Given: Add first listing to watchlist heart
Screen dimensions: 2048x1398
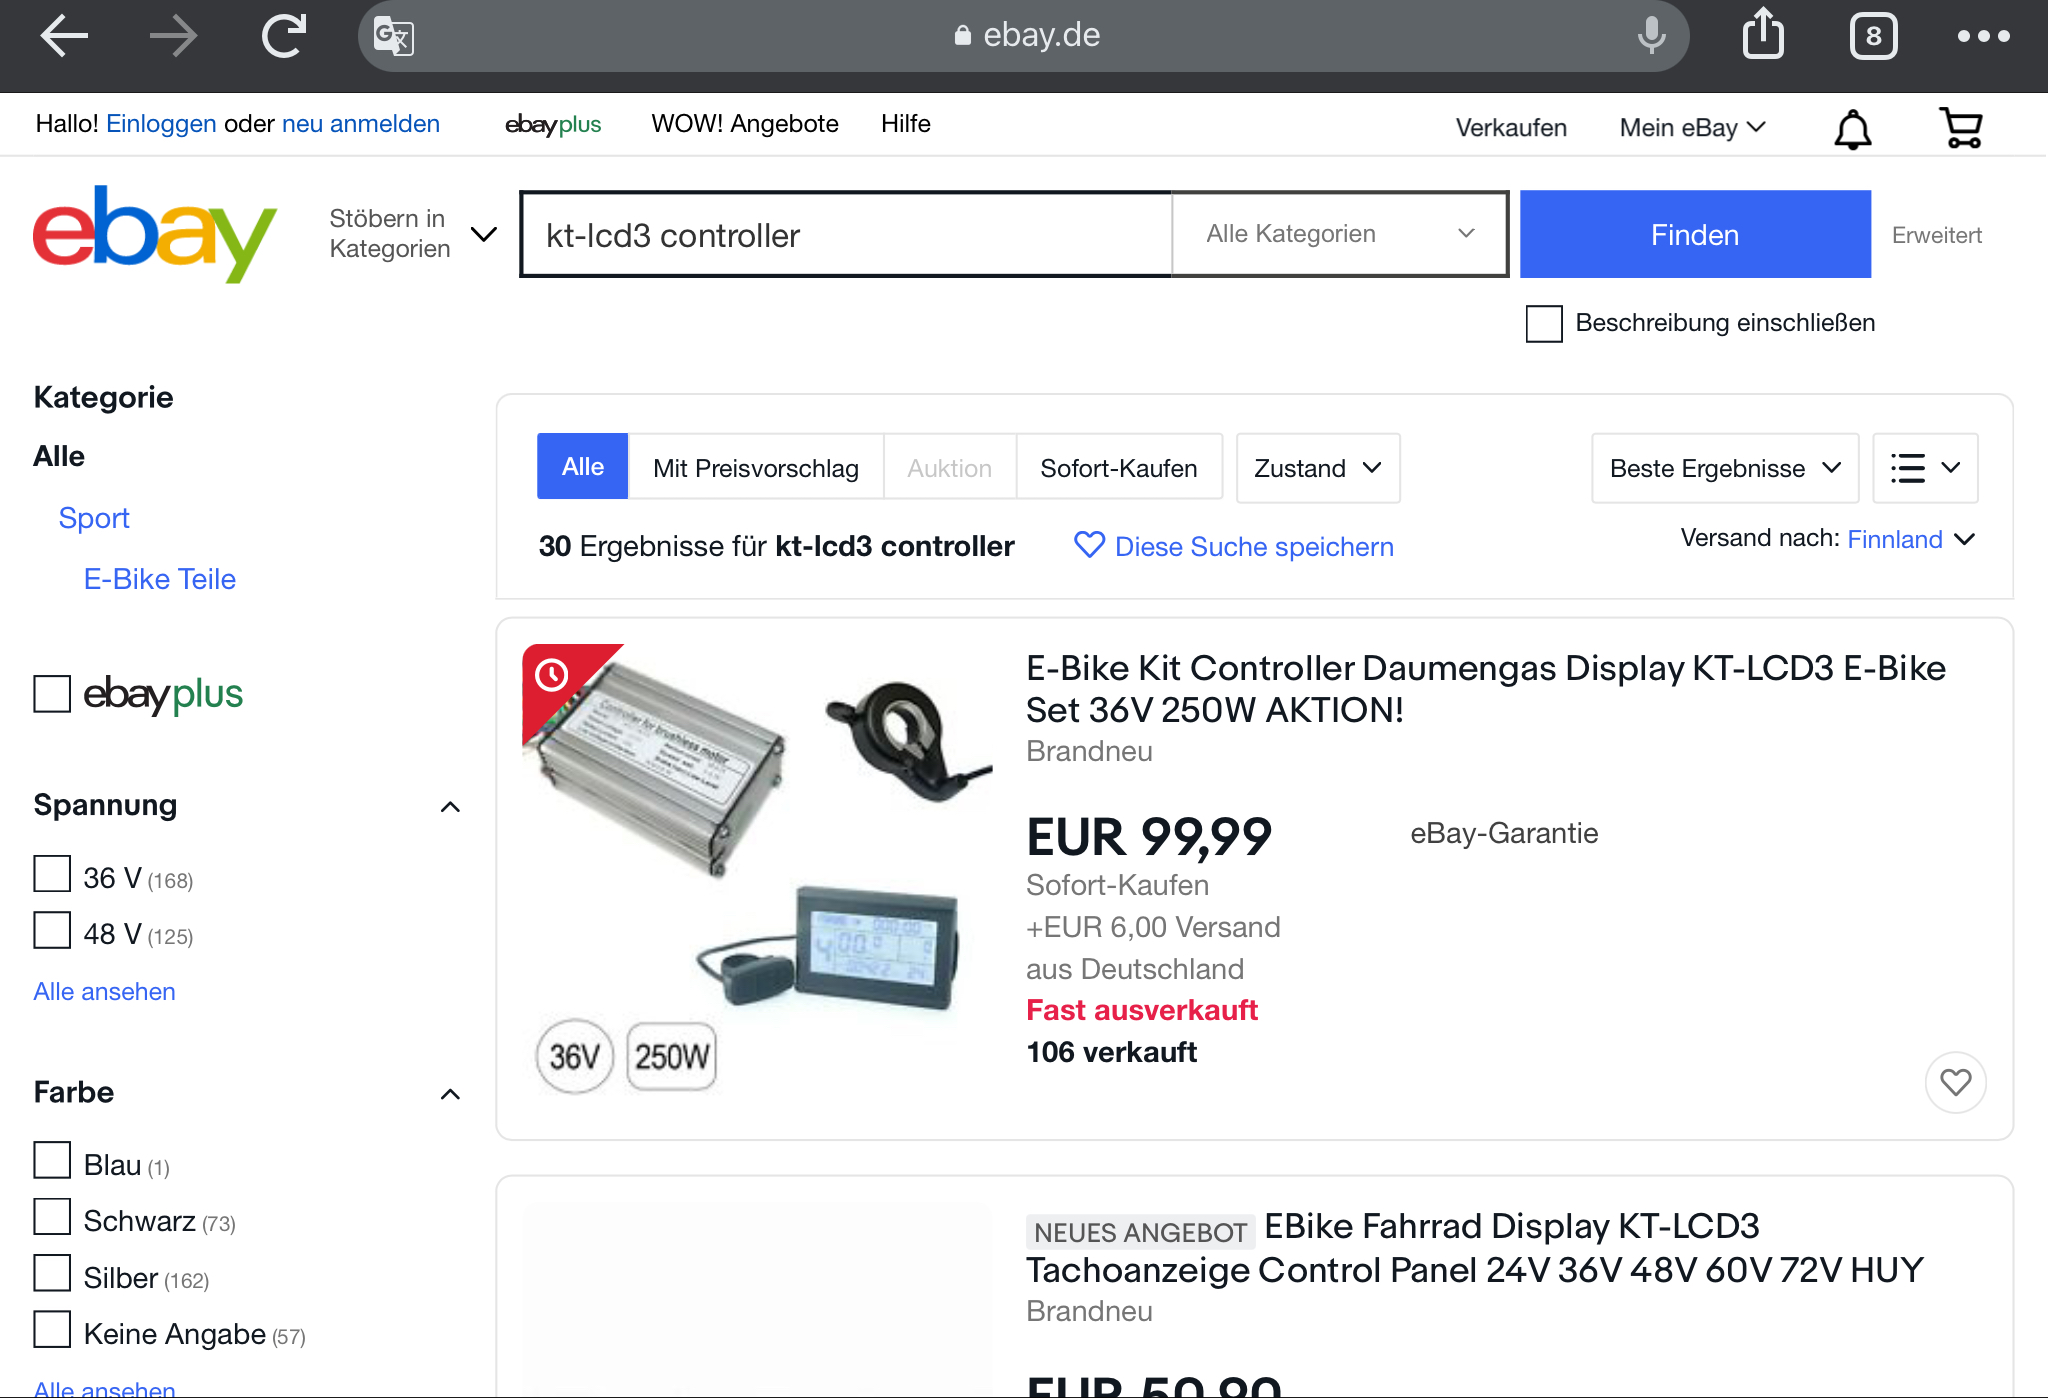Looking at the screenshot, I should [1955, 1082].
